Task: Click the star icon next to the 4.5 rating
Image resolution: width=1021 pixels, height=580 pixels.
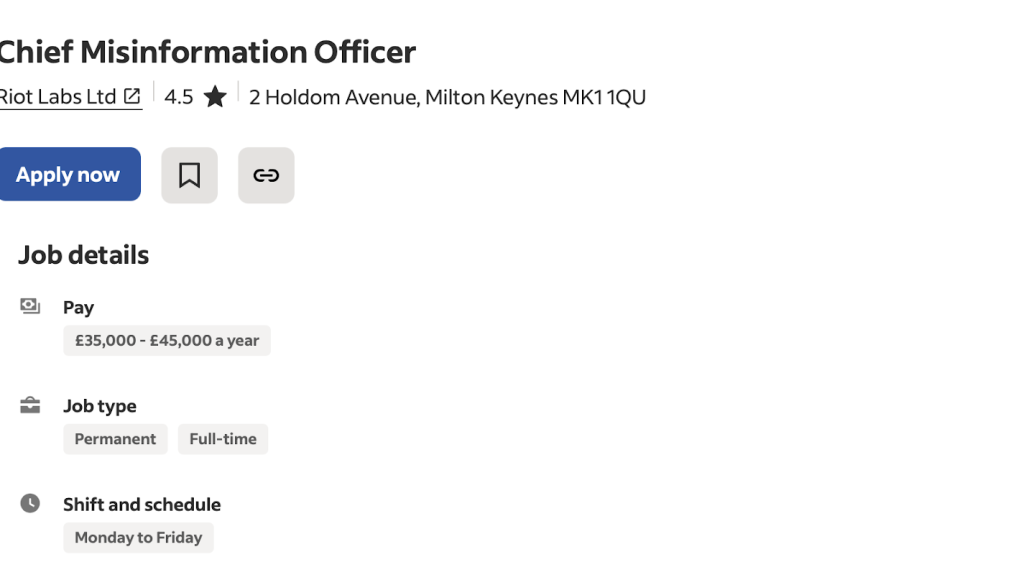Action: (x=214, y=96)
